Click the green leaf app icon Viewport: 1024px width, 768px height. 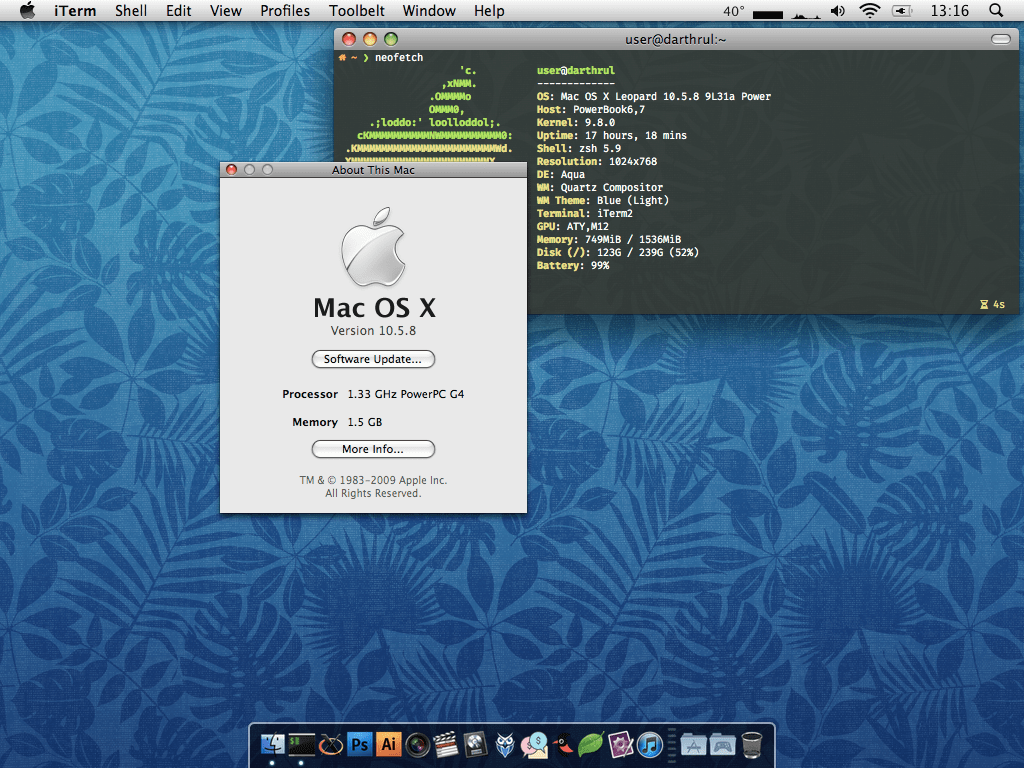[591, 744]
